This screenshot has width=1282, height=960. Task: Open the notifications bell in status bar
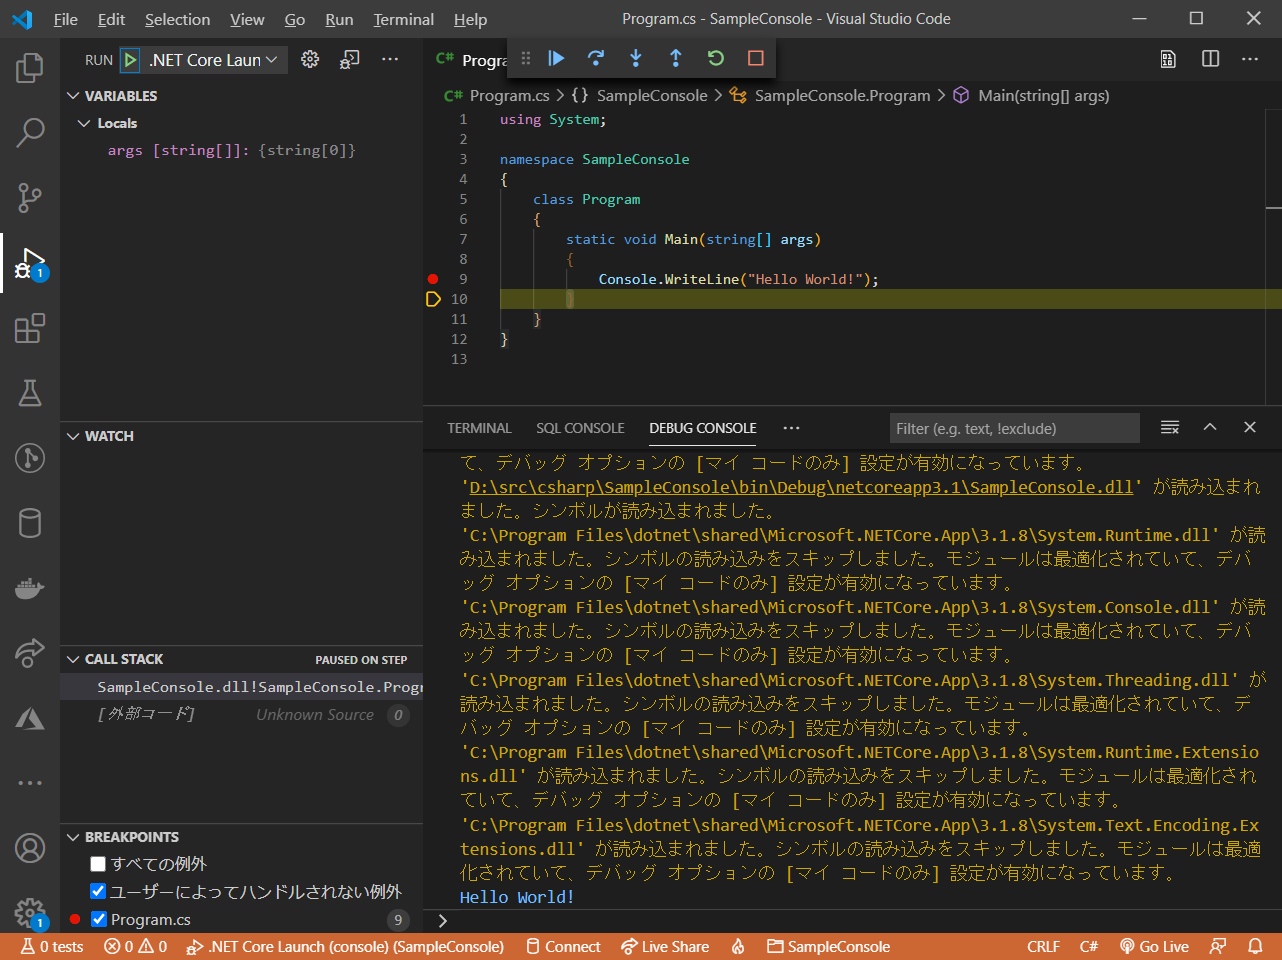point(1255,946)
